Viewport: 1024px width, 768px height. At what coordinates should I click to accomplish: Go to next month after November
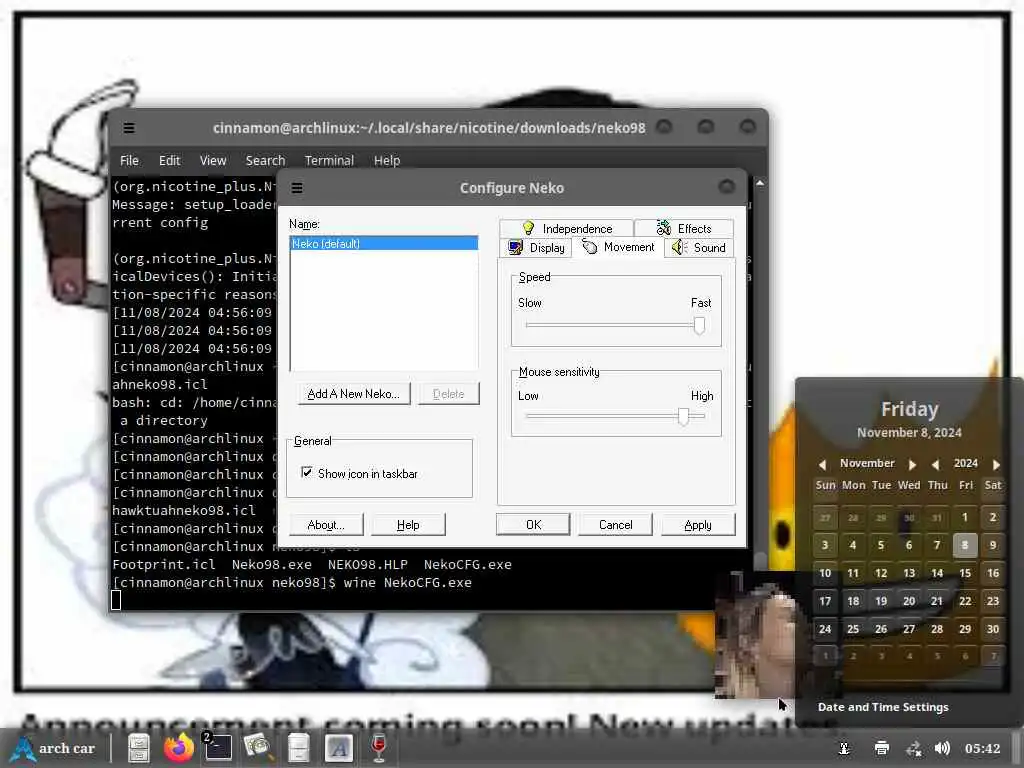(x=912, y=464)
